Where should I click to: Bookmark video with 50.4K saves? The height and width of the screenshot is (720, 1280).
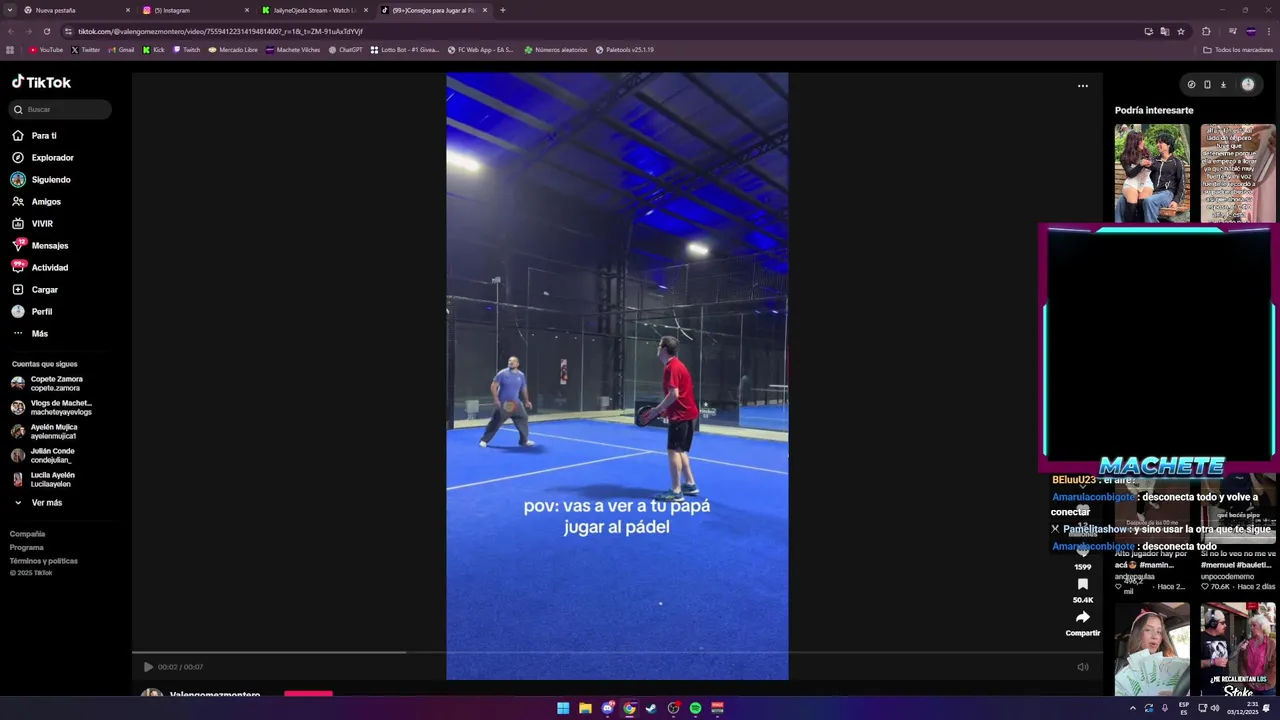[x=1082, y=585]
